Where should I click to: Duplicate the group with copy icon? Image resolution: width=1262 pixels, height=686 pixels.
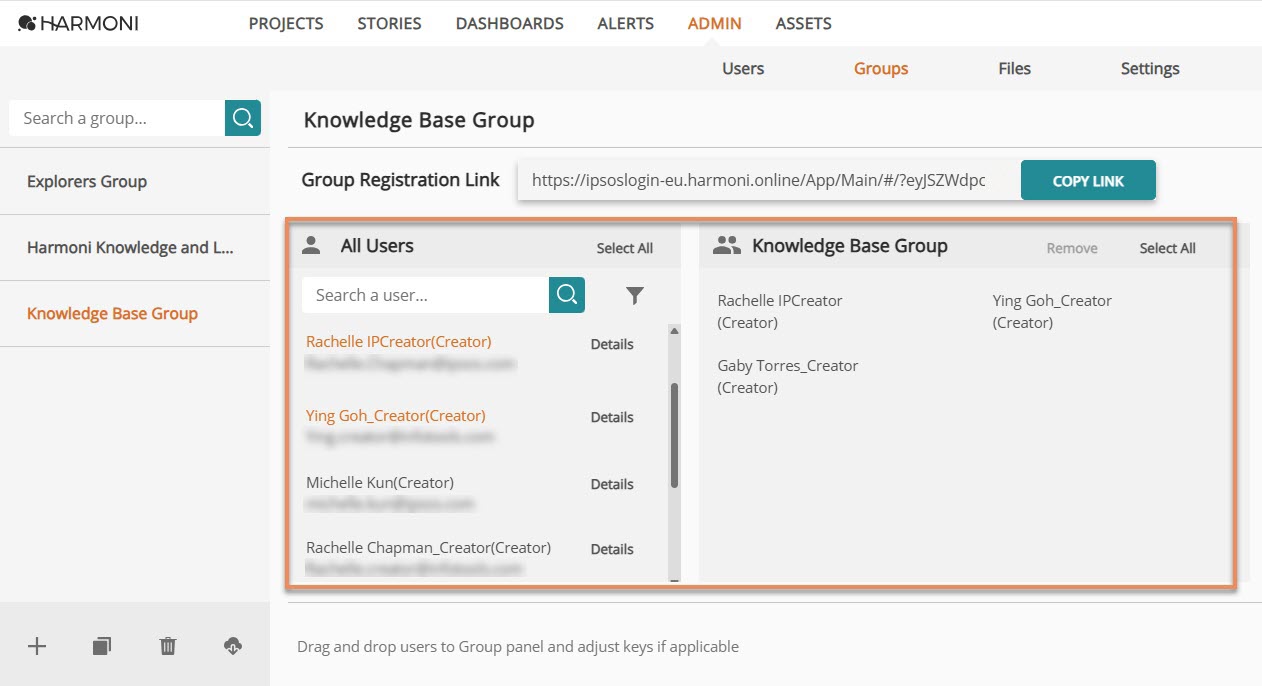101,646
